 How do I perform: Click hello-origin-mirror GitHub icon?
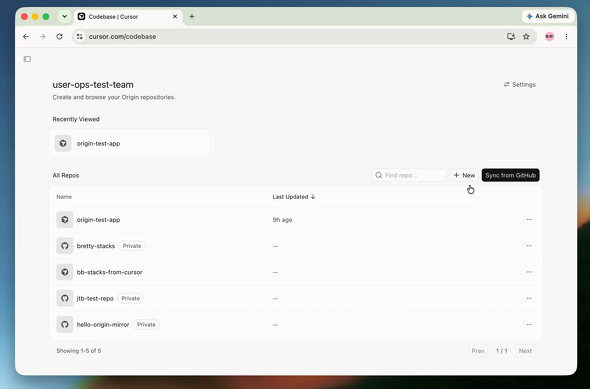(x=65, y=324)
